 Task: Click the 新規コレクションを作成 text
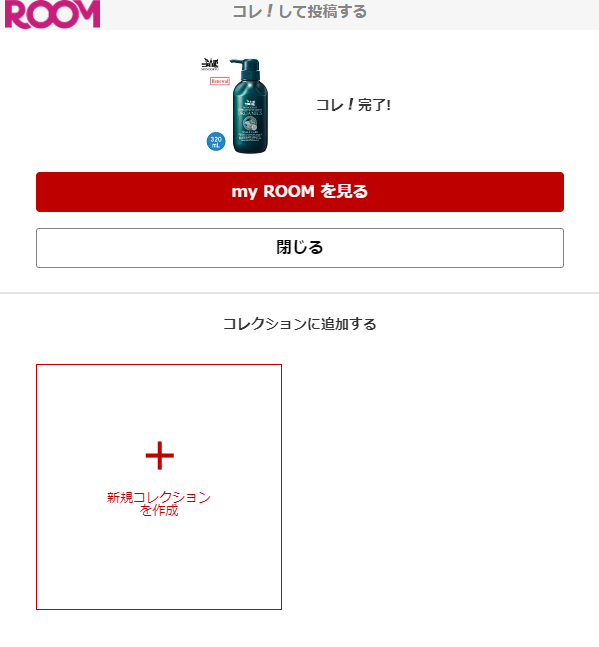click(159, 504)
